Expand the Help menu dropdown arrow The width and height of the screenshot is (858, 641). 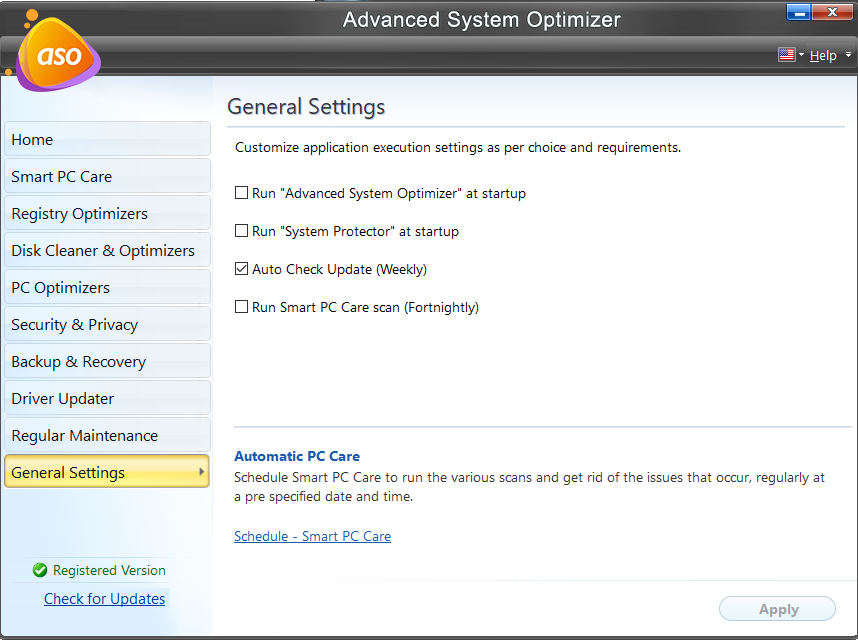tap(849, 55)
